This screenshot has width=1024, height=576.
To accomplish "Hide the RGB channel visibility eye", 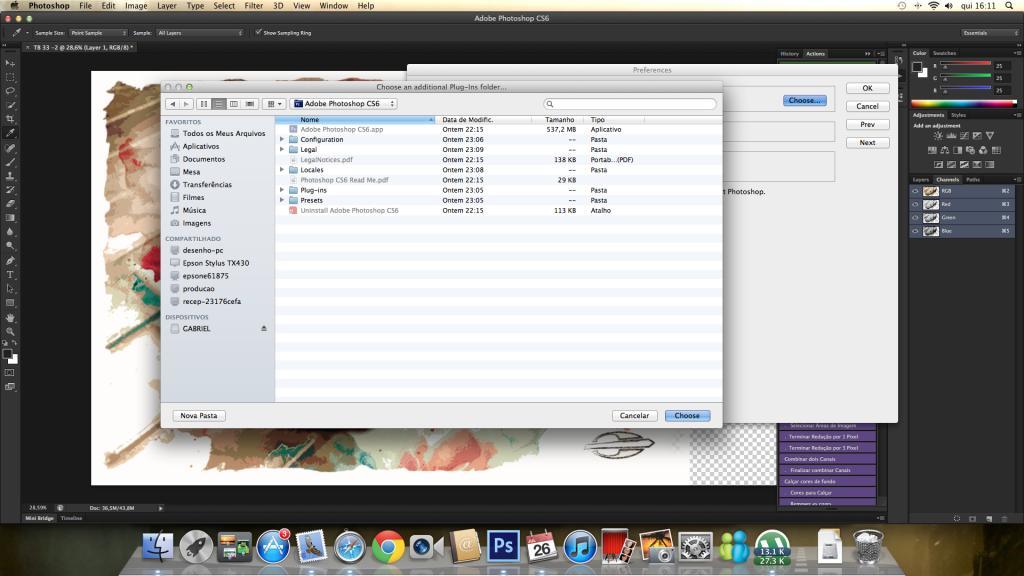I will pos(915,191).
